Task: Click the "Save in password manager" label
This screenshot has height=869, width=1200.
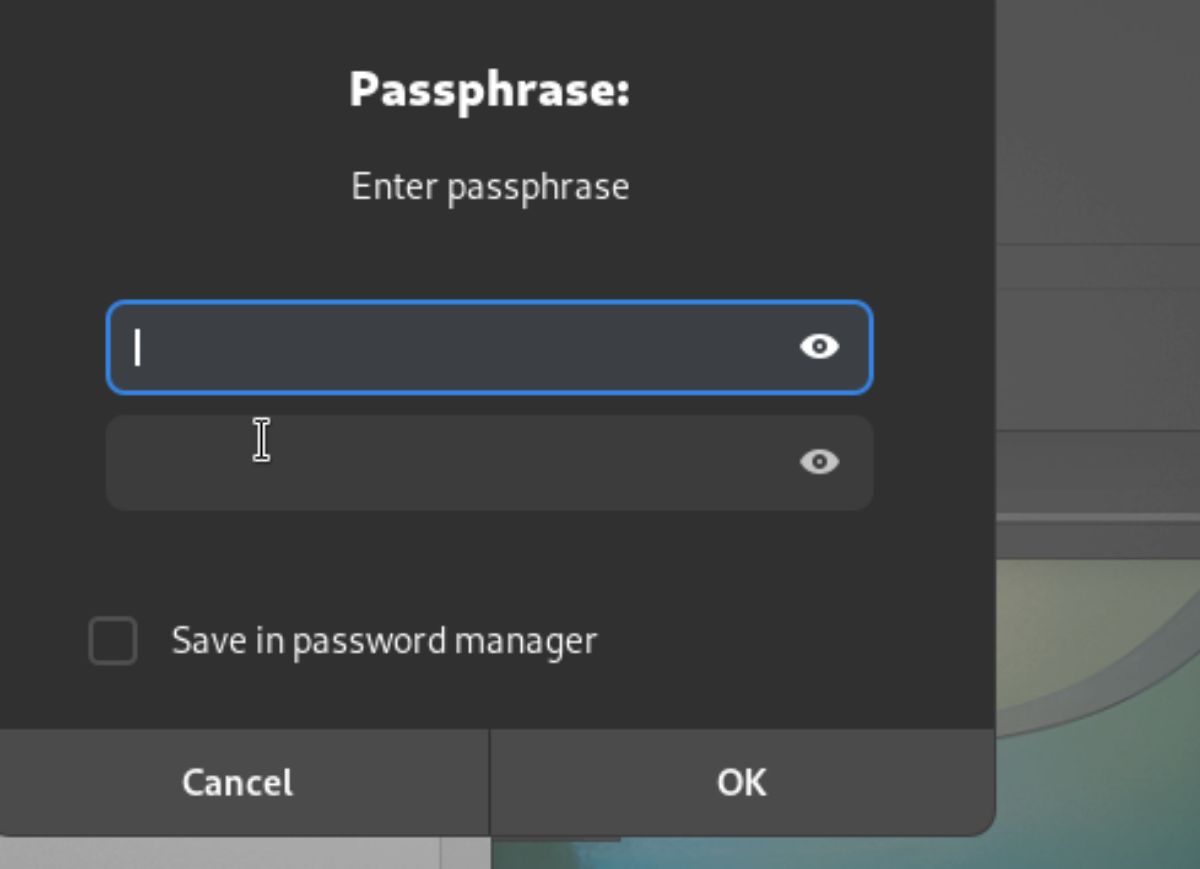Action: pos(384,640)
